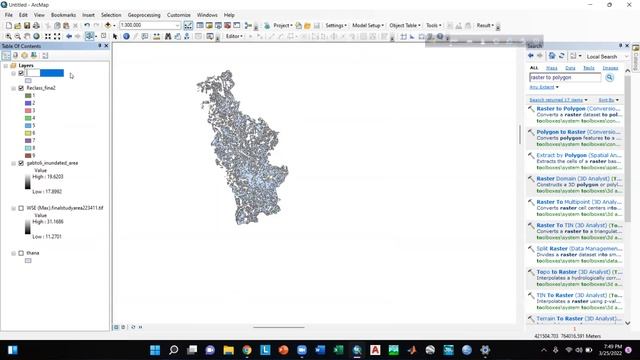Go back to previous extent

pyautogui.click(x=69, y=36)
